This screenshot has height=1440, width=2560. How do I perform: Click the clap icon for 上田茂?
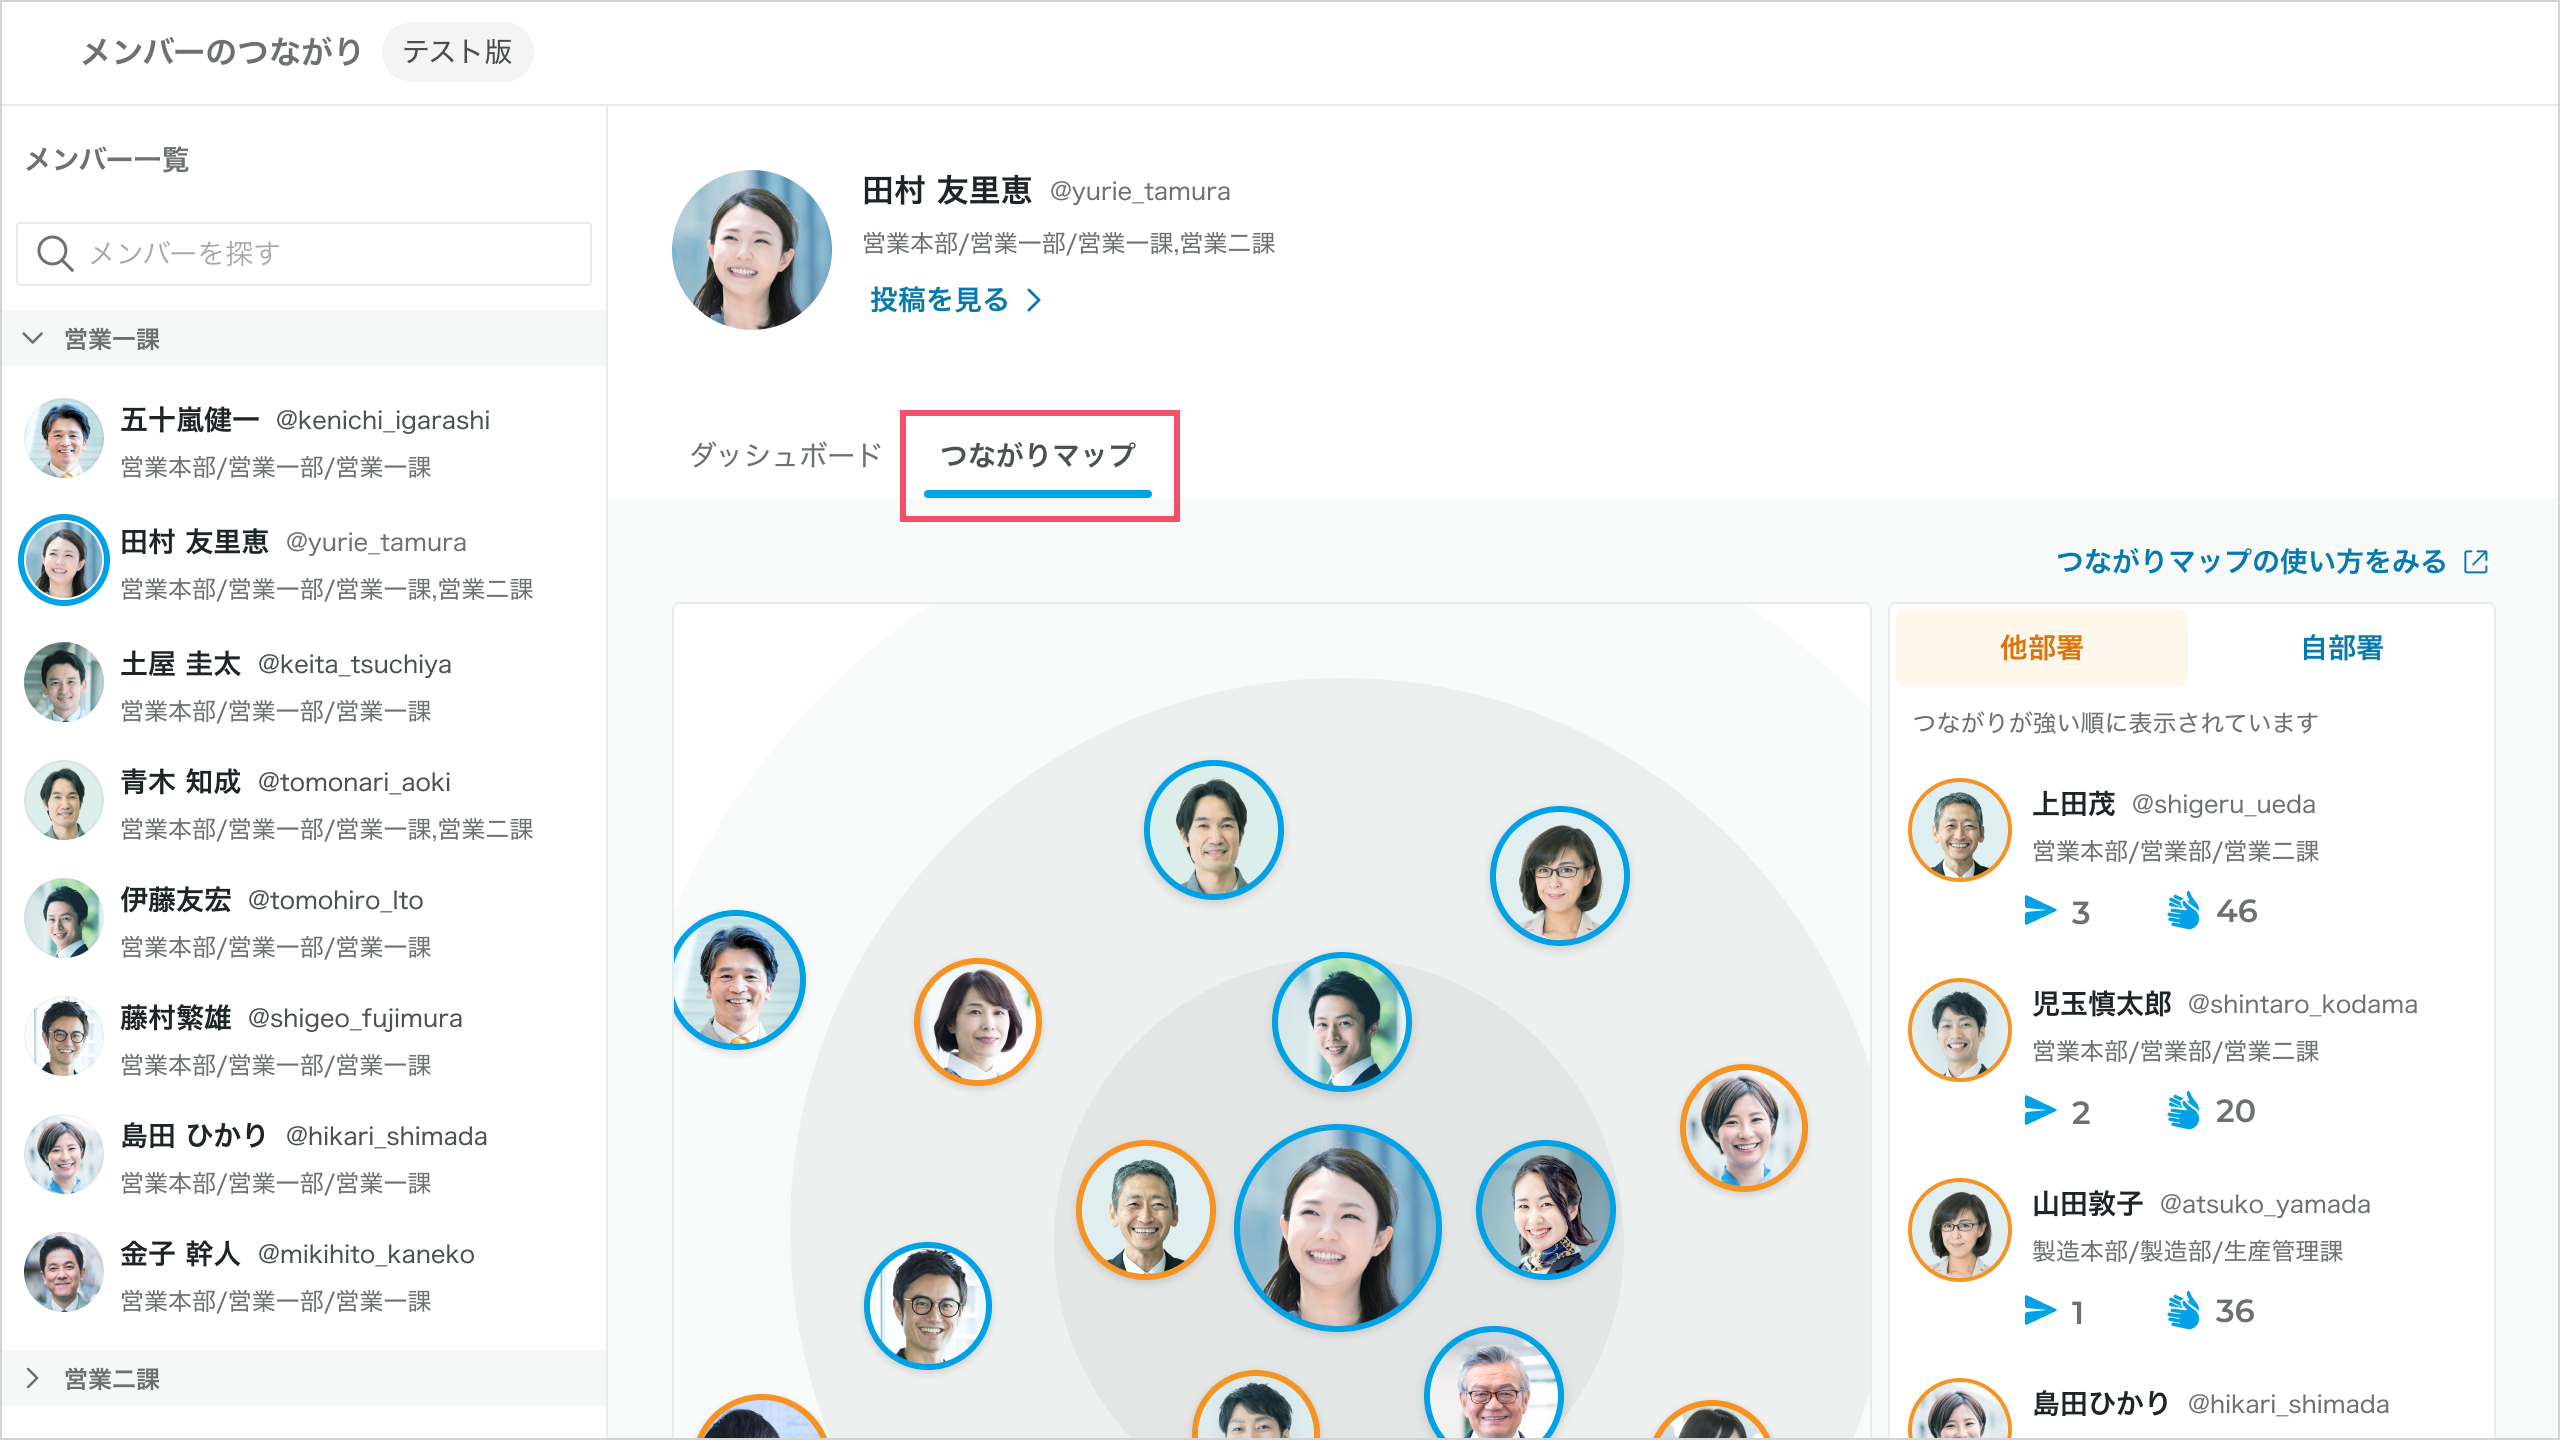pyautogui.click(x=2183, y=911)
